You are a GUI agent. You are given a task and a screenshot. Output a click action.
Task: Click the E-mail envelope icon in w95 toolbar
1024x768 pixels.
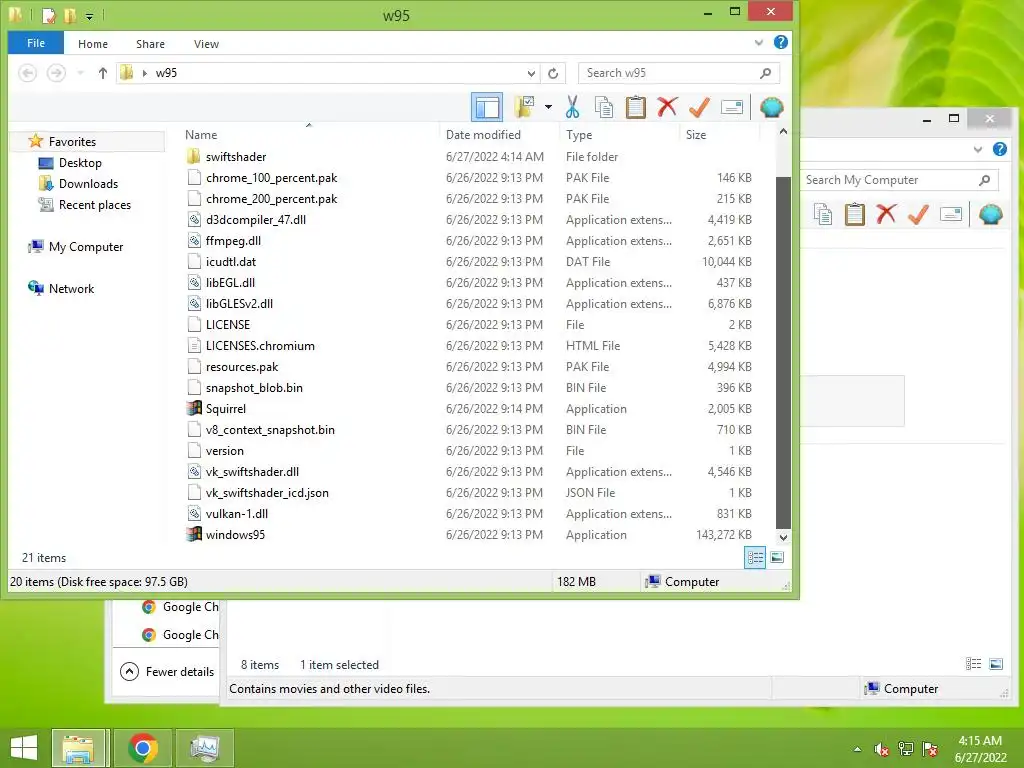pyautogui.click(x=731, y=107)
